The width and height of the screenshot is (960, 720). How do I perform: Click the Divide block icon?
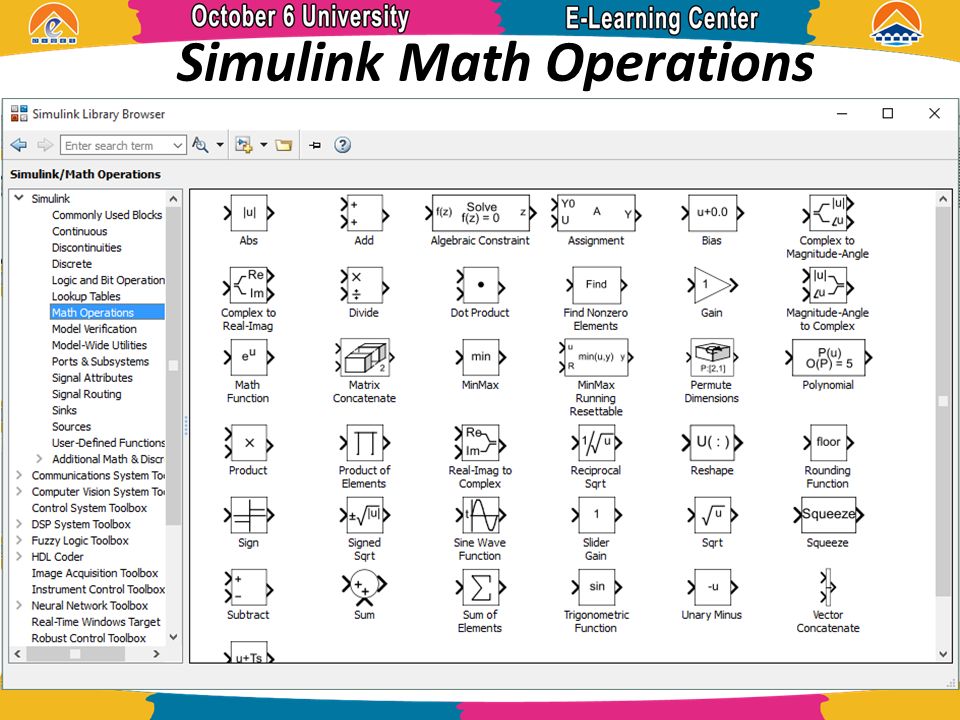tap(364, 285)
